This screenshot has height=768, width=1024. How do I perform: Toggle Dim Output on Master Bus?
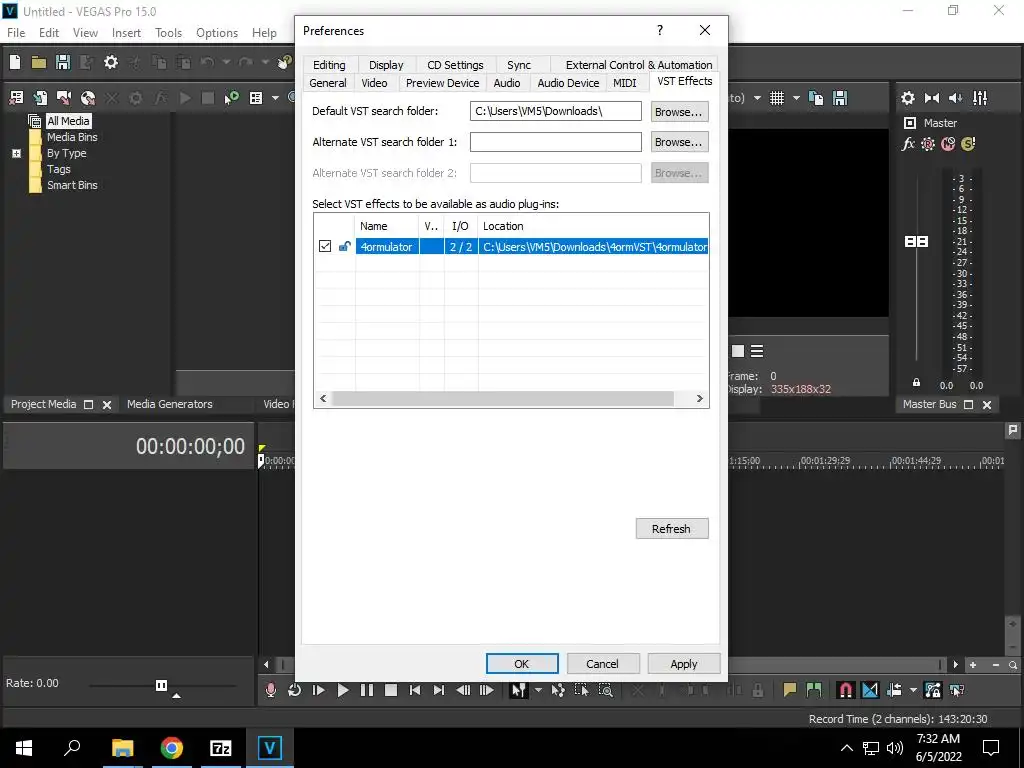(956, 98)
